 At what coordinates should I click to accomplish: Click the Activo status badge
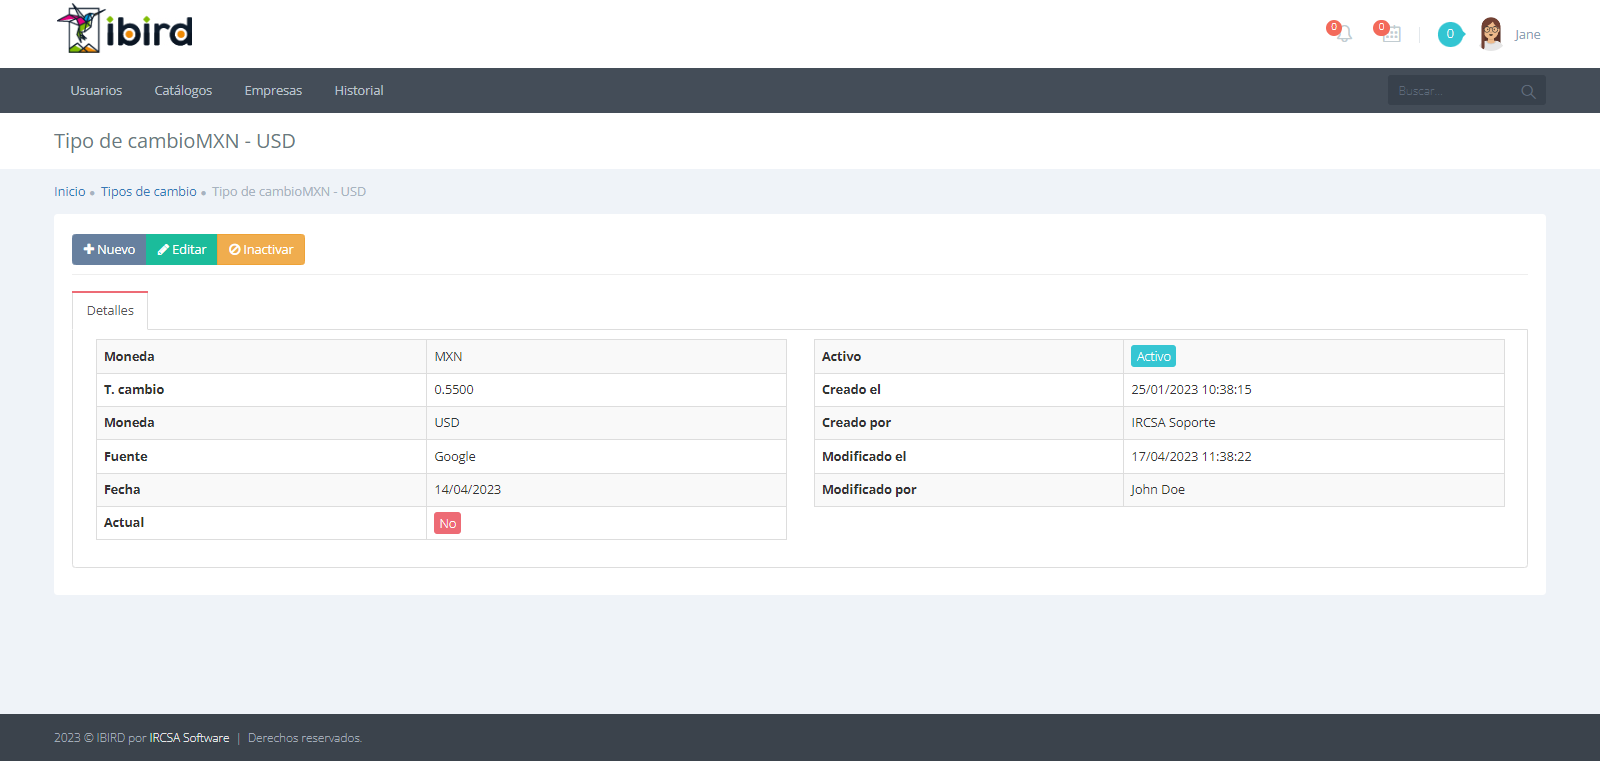coord(1153,356)
